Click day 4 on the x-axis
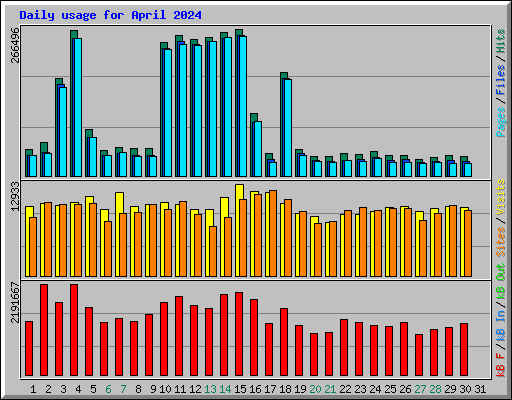The width and height of the screenshot is (512, 400). [x=78, y=389]
